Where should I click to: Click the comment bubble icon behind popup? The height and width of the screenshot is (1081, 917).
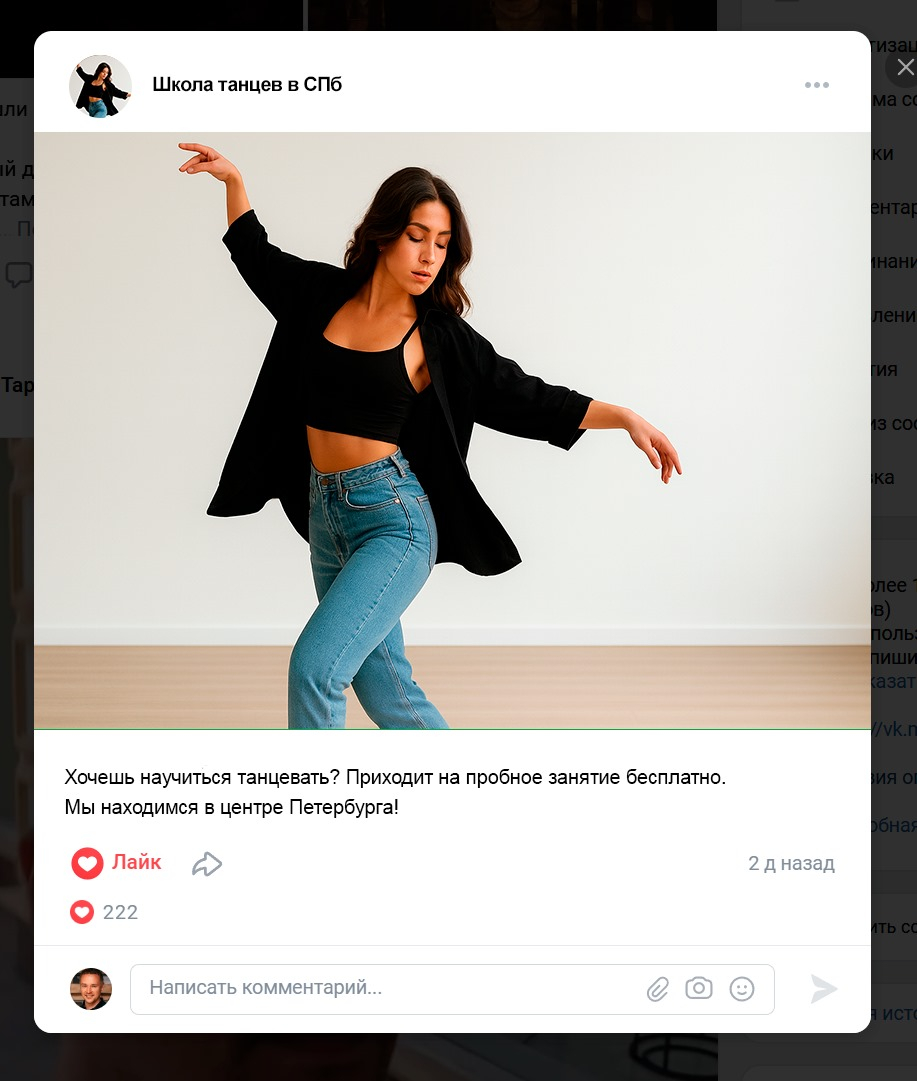point(18,274)
